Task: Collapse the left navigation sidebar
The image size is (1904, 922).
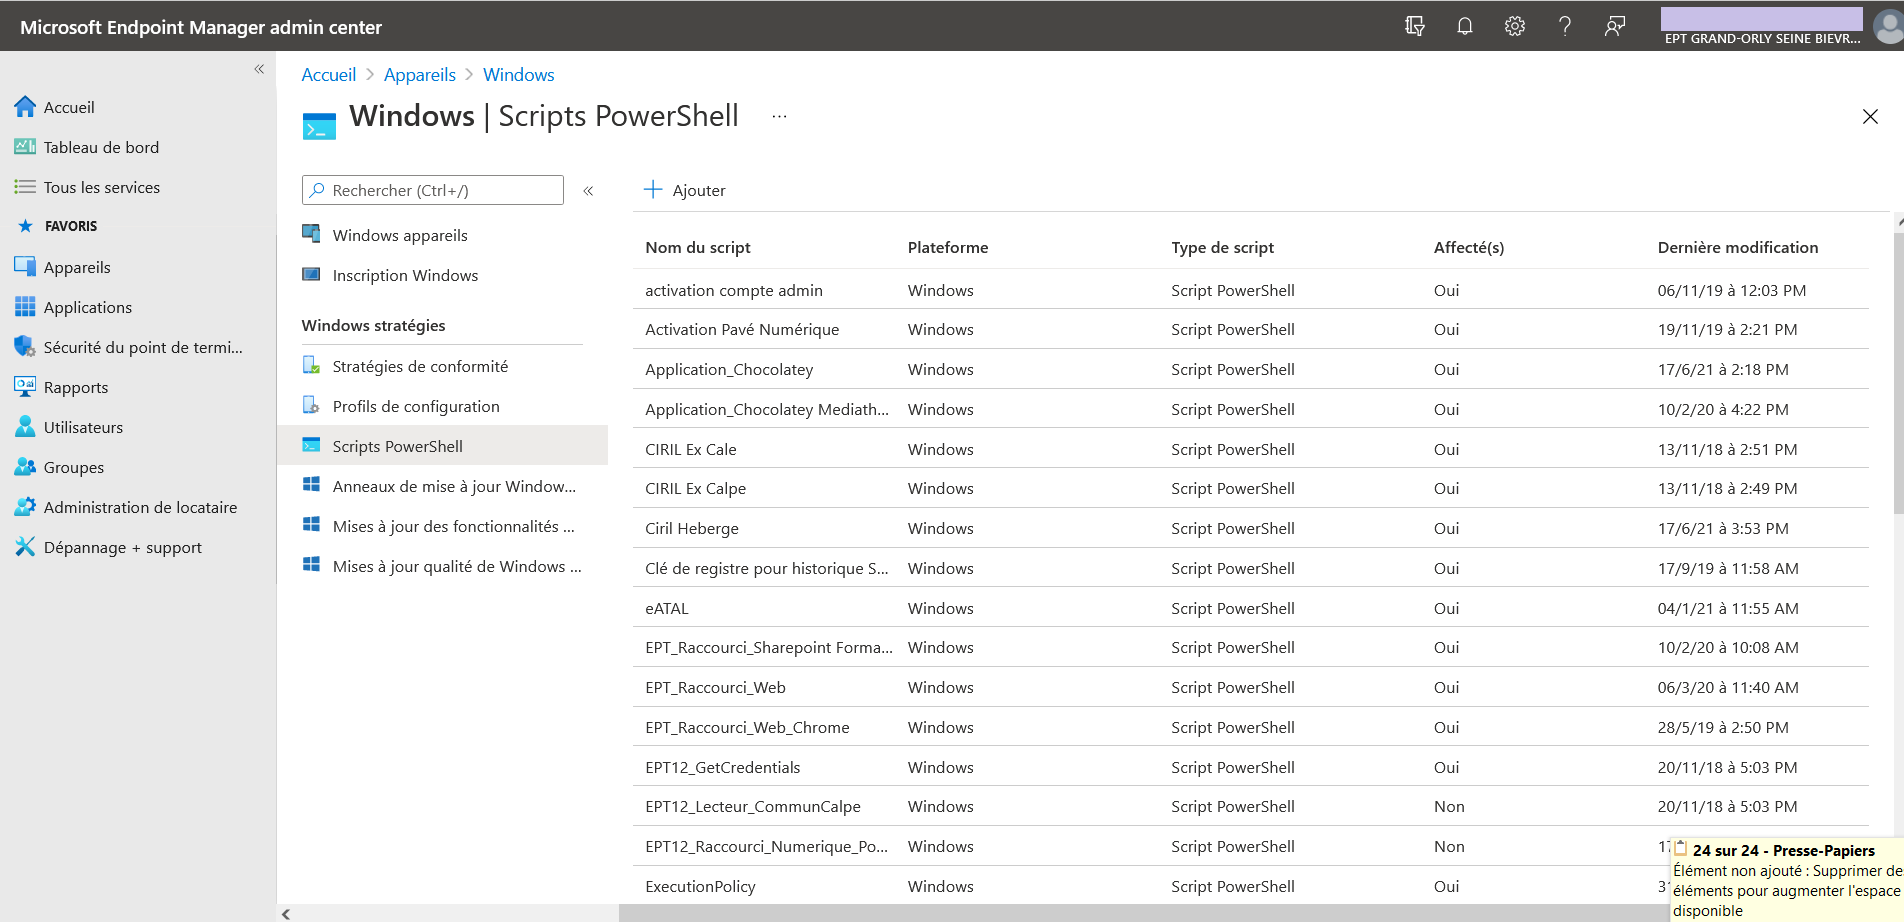Action: [259, 69]
